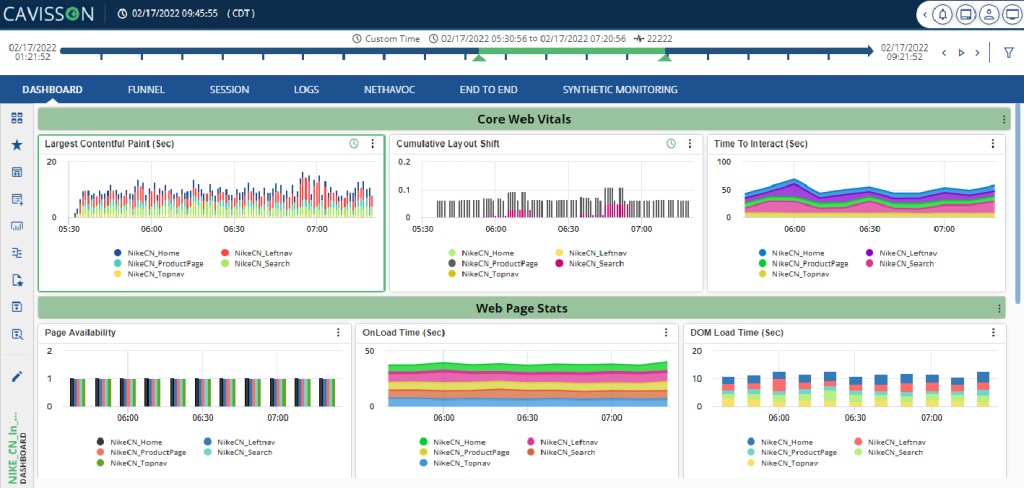Open the filter funnel icon
Viewport: 1024px width, 488px height.
pos(1008,52)
